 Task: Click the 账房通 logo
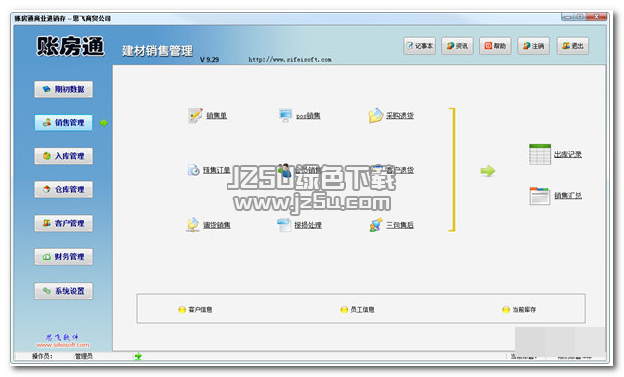(70, 46)
